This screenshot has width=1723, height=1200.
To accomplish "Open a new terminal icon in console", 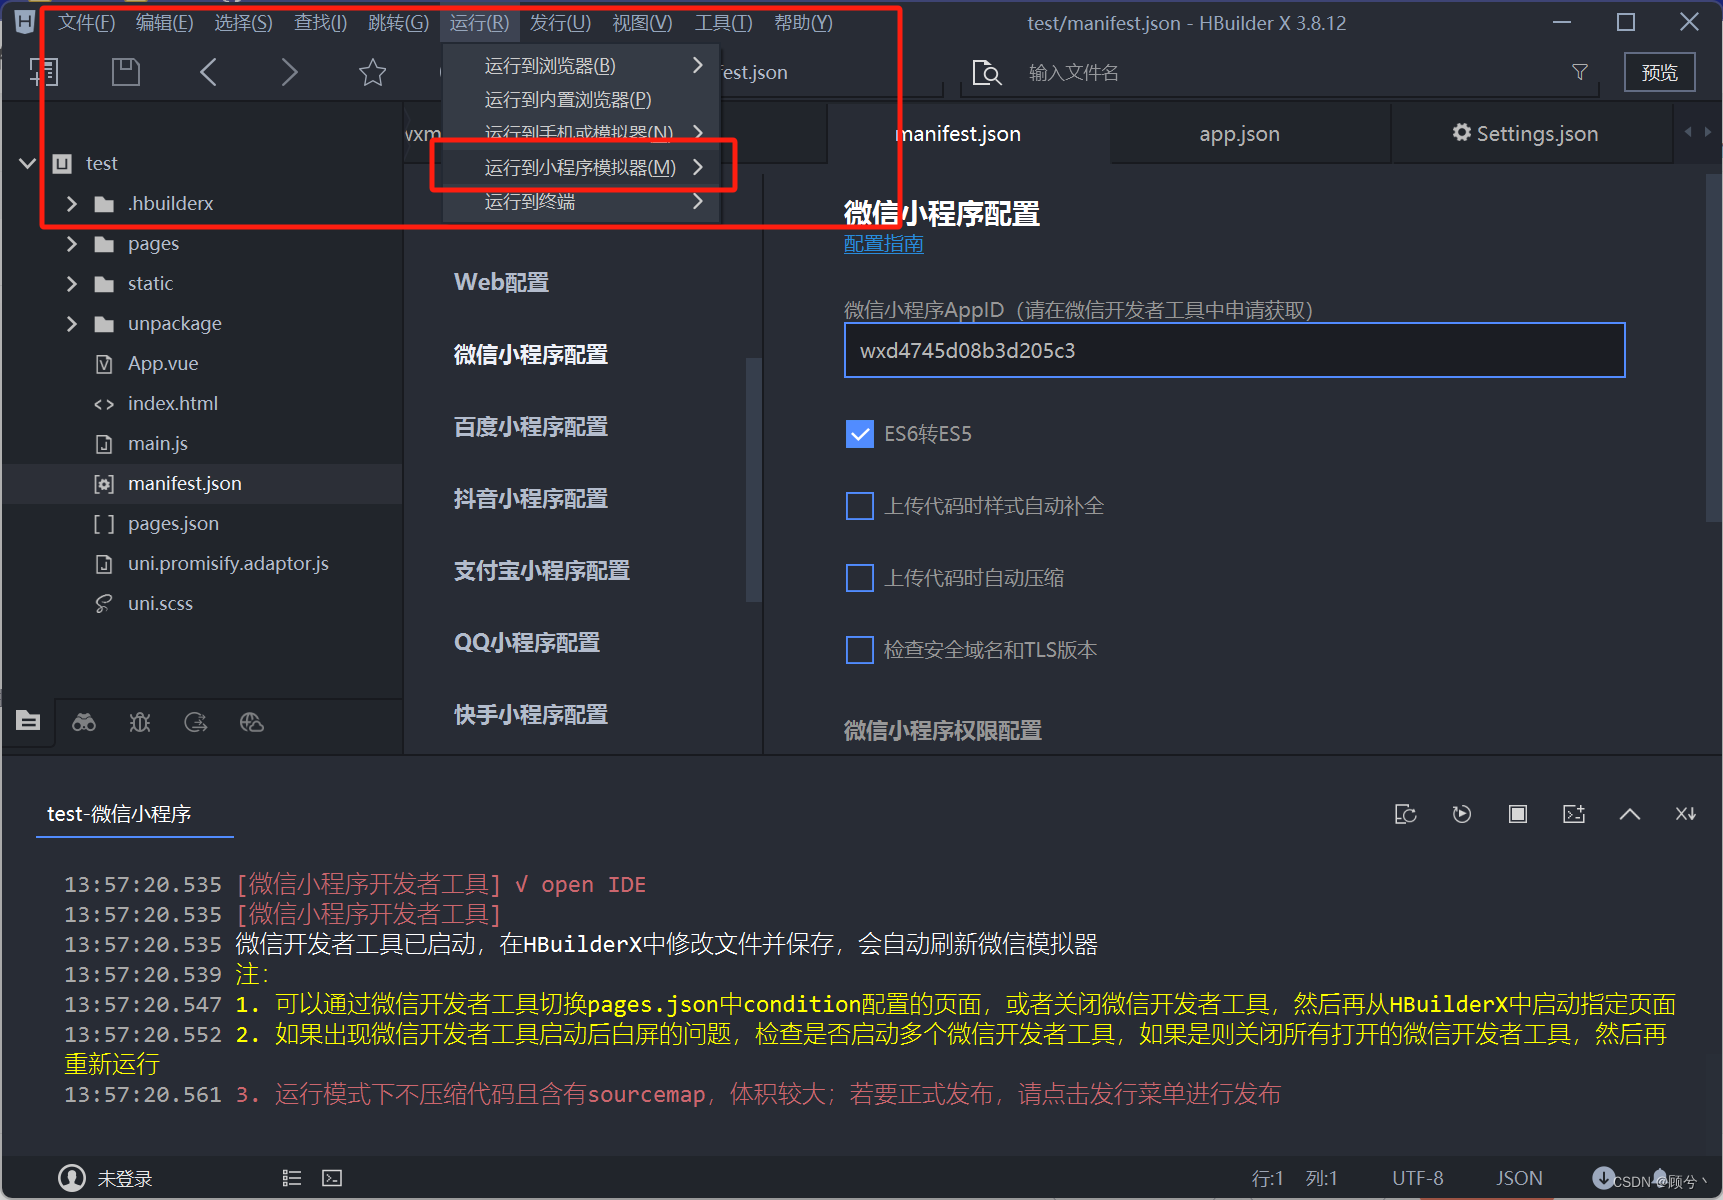I will [1574, 814].
